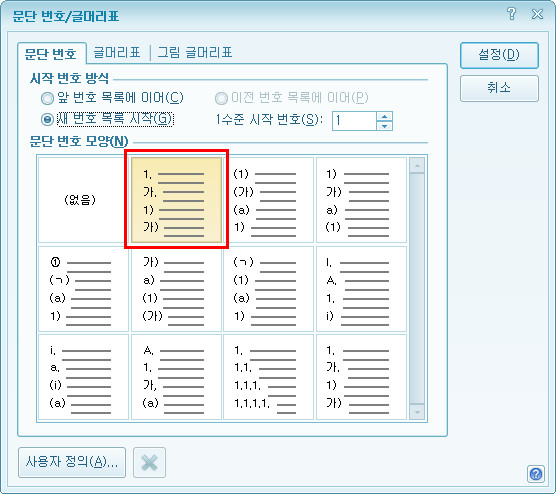Click the style list scrollbar down arrow
Viewport: 556px width, 494px height.
417,412
